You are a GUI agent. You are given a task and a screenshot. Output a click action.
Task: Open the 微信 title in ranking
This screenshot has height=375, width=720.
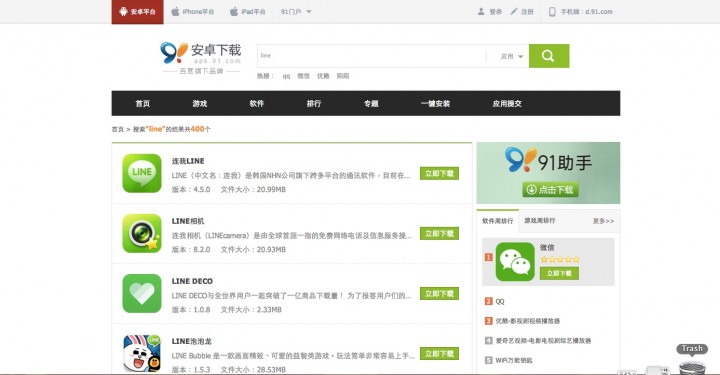(547, 248)
